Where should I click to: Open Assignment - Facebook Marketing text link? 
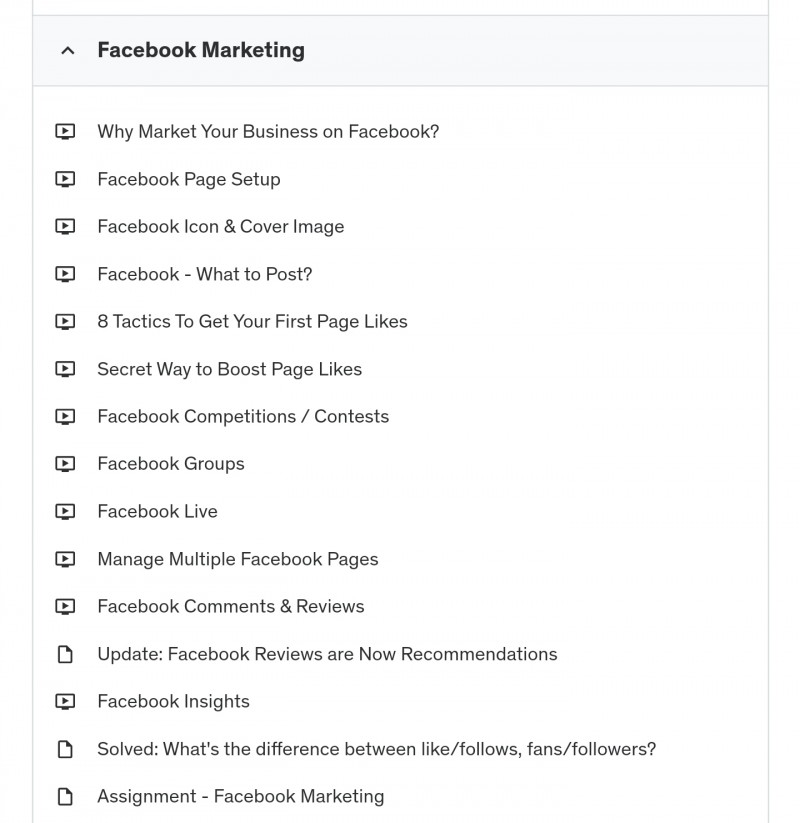click(241, 797)
